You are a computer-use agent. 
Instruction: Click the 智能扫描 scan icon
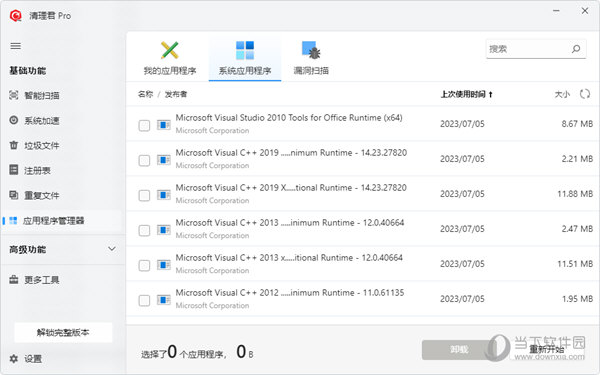point(14,95)
